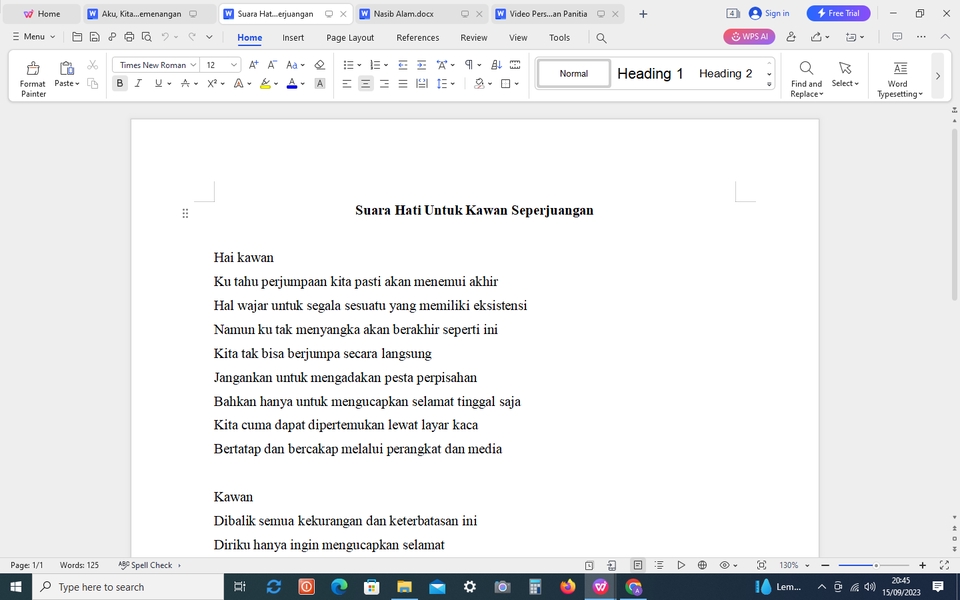Toggle Print Layout view in status bar

pyautogui.click(x=637, y=565)
